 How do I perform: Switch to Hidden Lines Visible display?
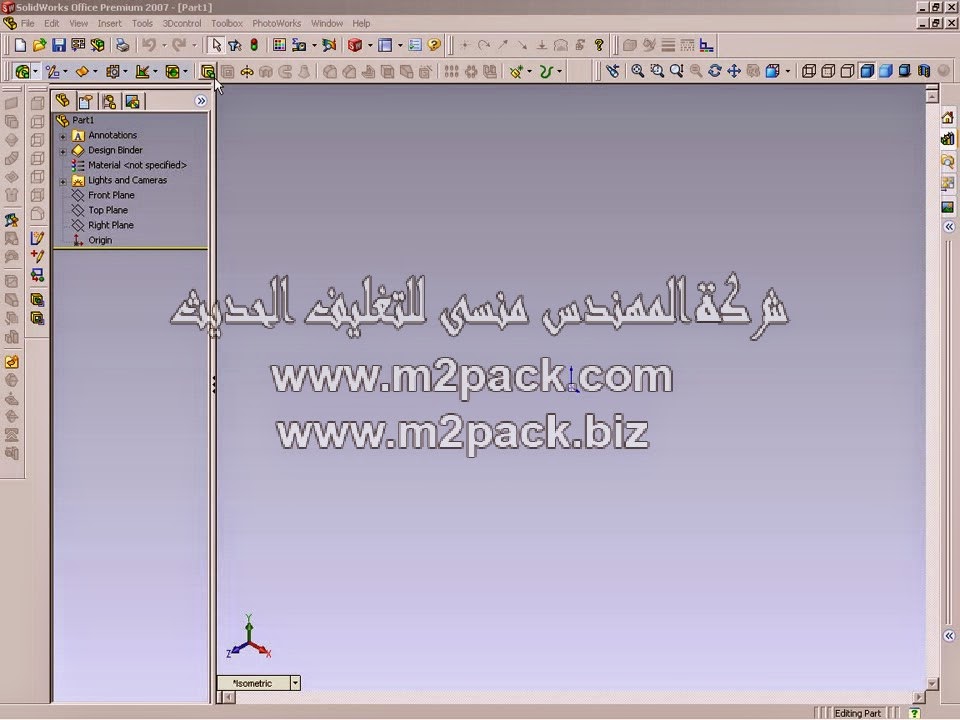coord(828,71)
